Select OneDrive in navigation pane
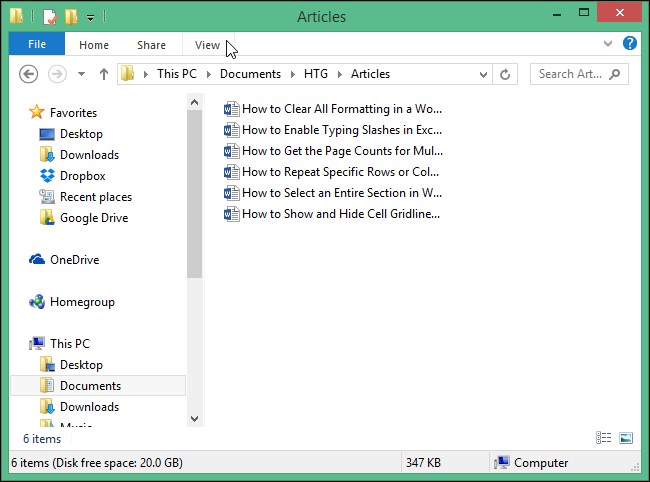 (75, 260)
